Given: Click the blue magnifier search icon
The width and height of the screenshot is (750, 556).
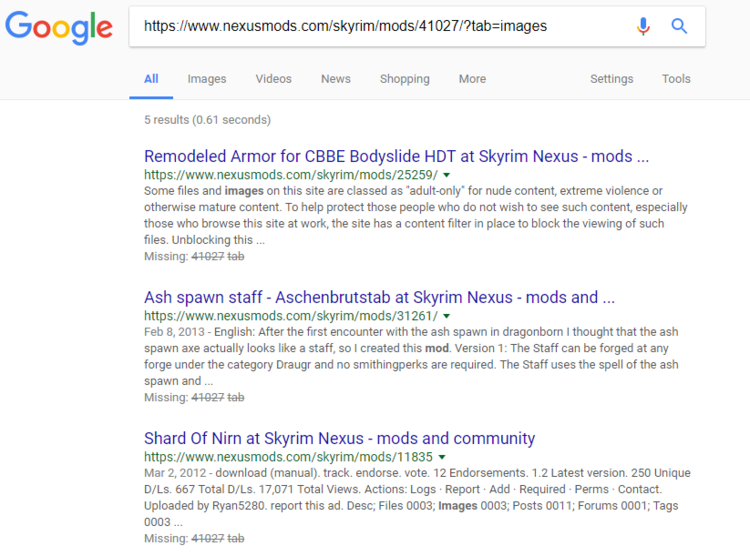Looking at the screenshot, I should pos(679,26).
